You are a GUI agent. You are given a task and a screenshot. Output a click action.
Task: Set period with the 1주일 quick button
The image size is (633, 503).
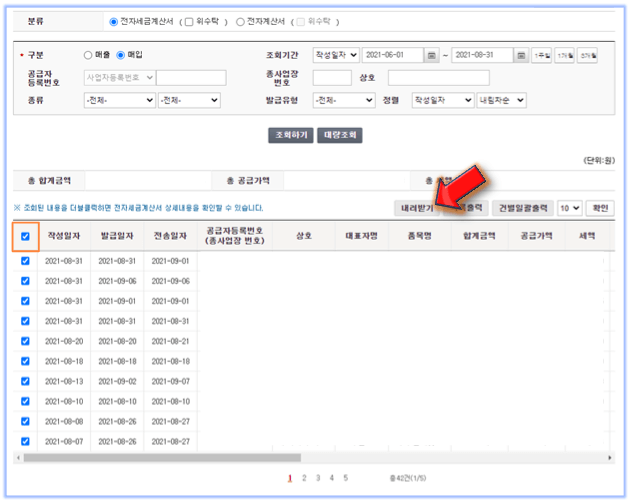542,55
